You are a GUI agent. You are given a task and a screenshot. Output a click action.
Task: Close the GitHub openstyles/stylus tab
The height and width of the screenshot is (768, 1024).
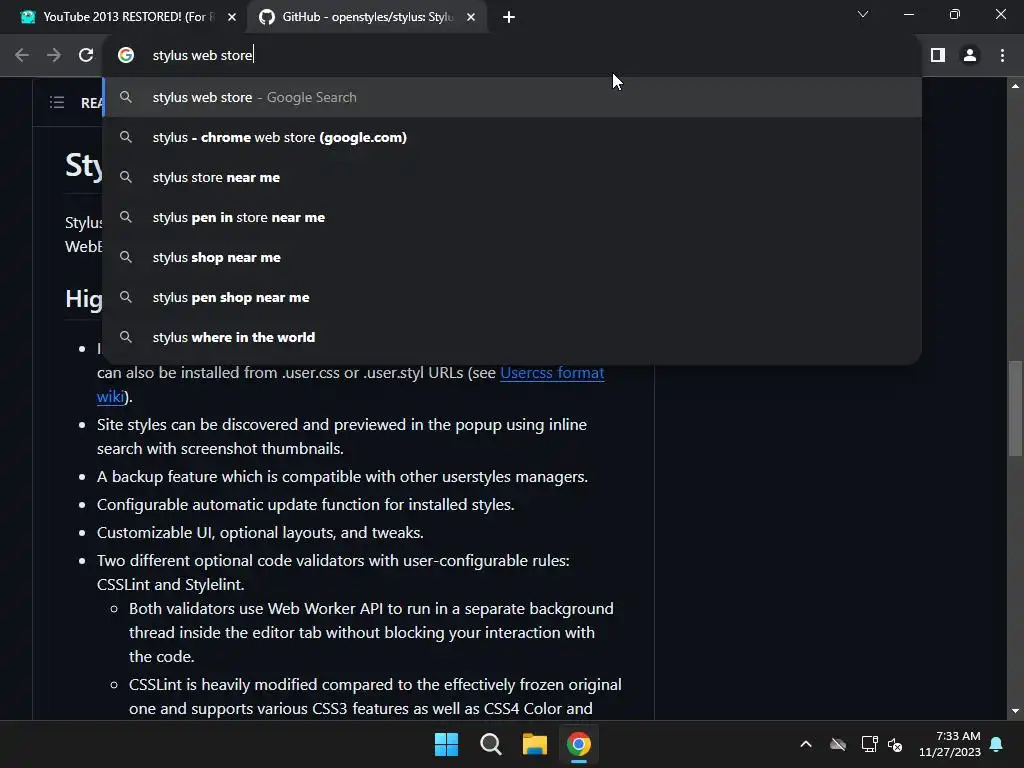tap(471, 17)
